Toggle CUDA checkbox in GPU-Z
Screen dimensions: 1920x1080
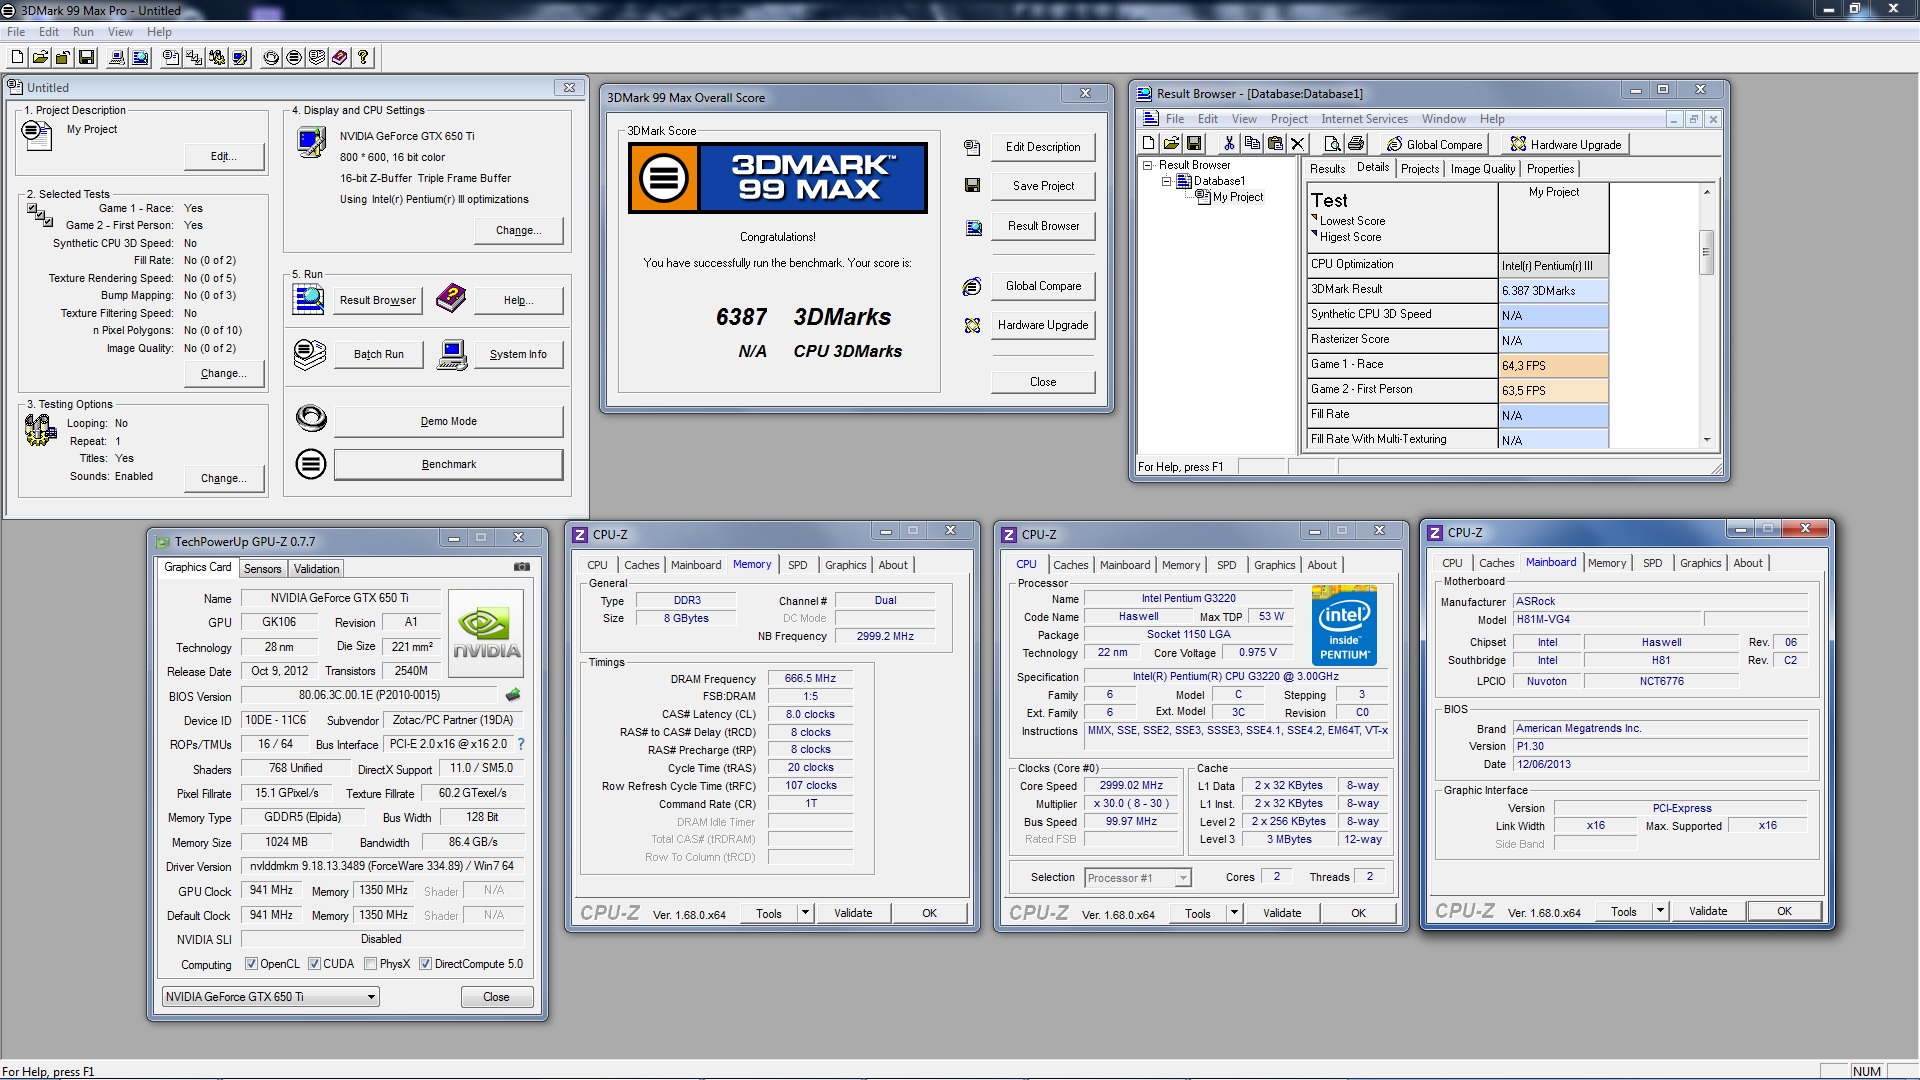(314, 964)
